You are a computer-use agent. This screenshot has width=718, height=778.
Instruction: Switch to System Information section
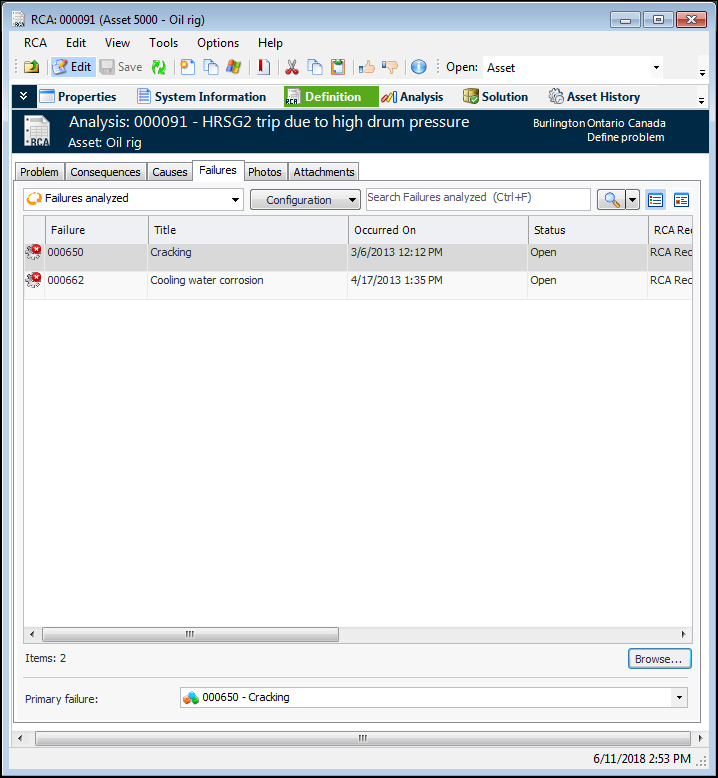click(201, 97)
